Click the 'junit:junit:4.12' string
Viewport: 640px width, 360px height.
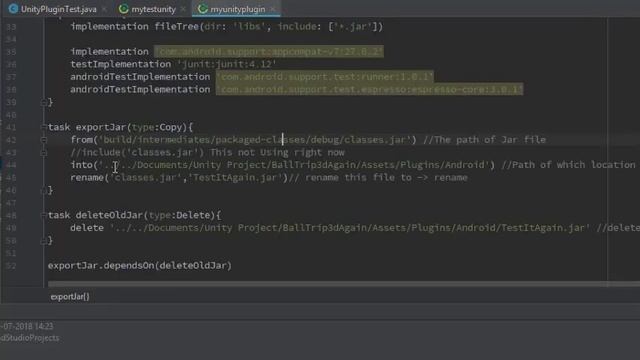pyautogui.click(x=227, y=64)
